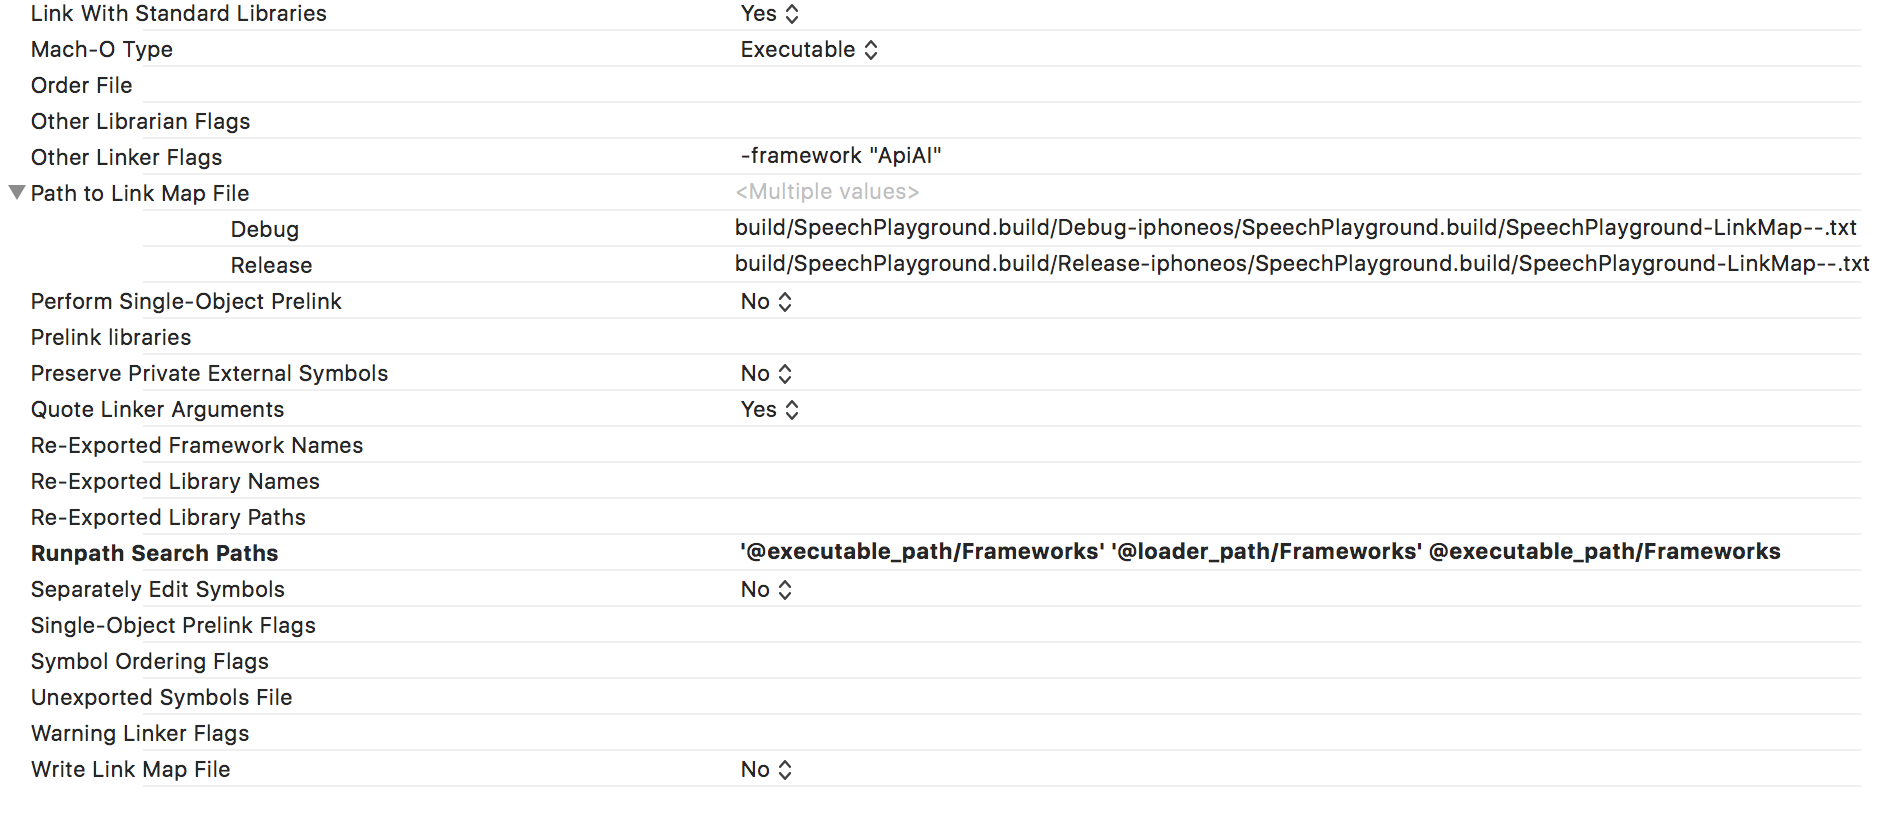Screen dimensions: 1902x824
Task: Change Write Link Map File setting
Action: pos(766,770)
